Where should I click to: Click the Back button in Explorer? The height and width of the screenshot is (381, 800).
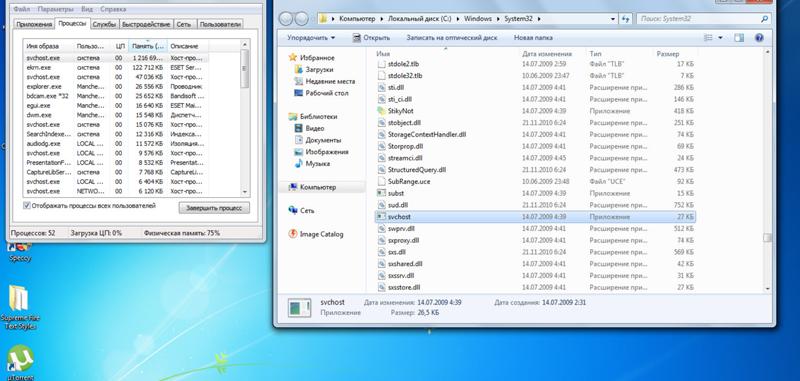pos(286,19)
